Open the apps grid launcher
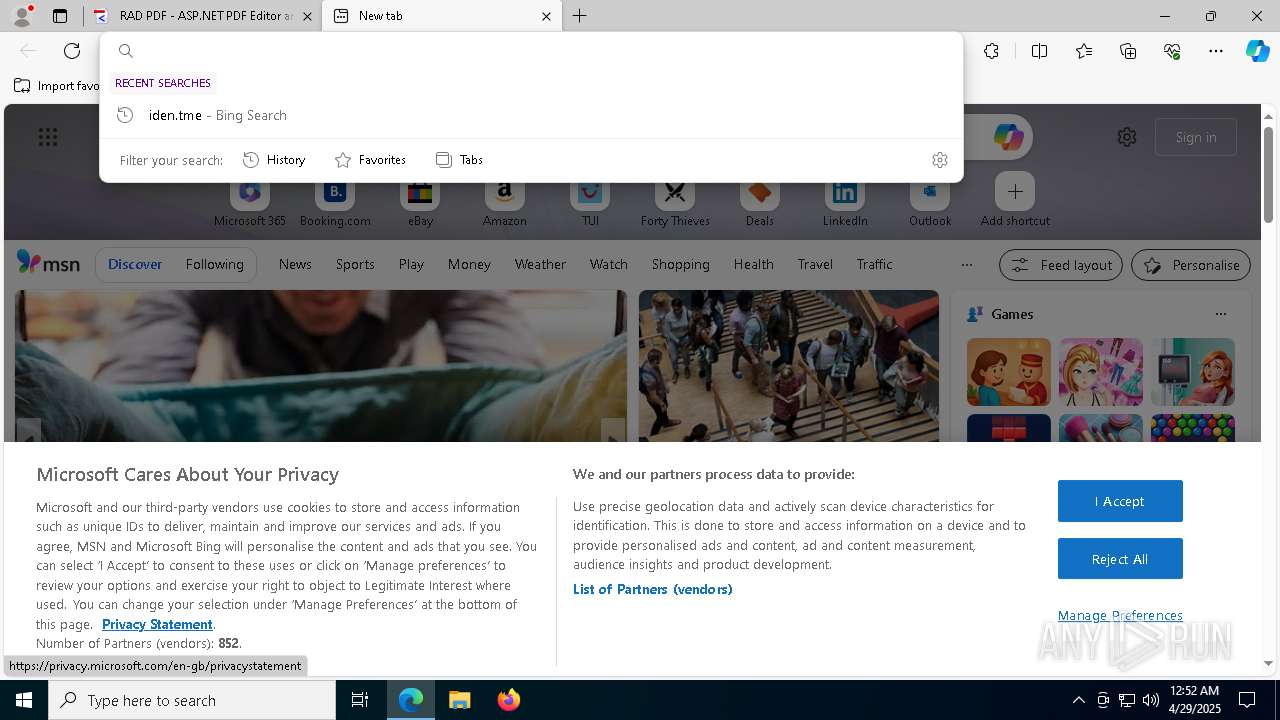This screenshot has height=720, width=1280. (48, 137)
